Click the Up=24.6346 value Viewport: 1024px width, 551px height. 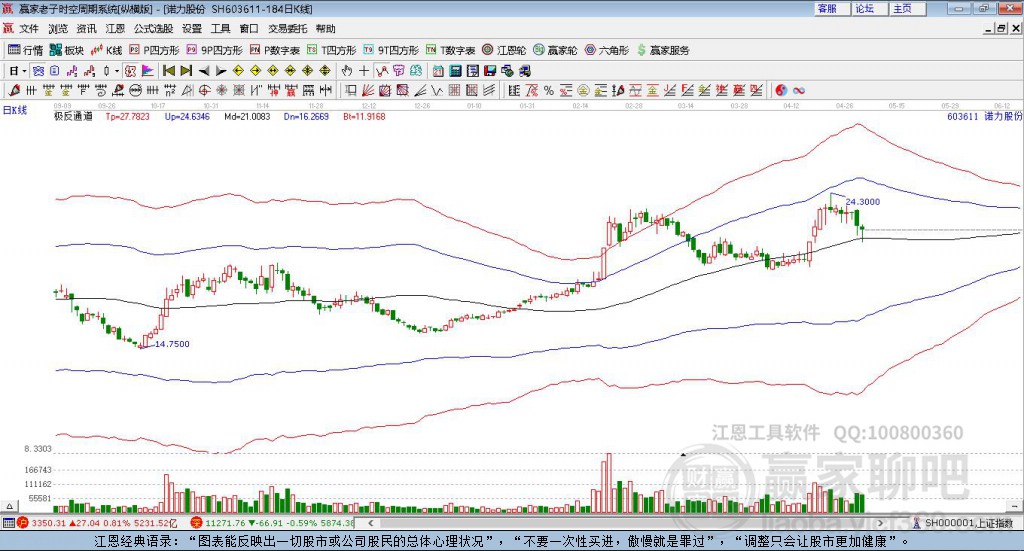pyautogui.click(x=187, y=116)
